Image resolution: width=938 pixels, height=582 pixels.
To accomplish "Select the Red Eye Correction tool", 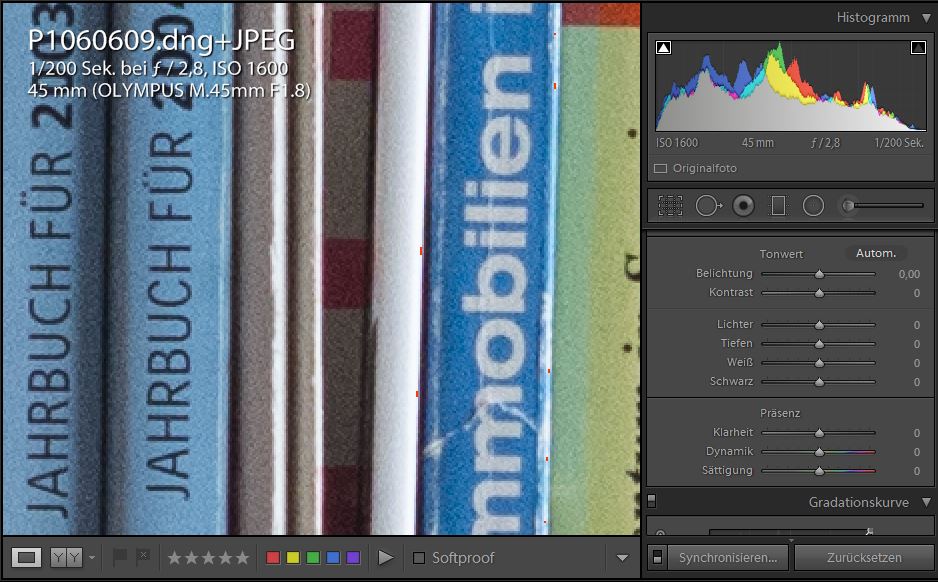I will (x=744, y=206).
